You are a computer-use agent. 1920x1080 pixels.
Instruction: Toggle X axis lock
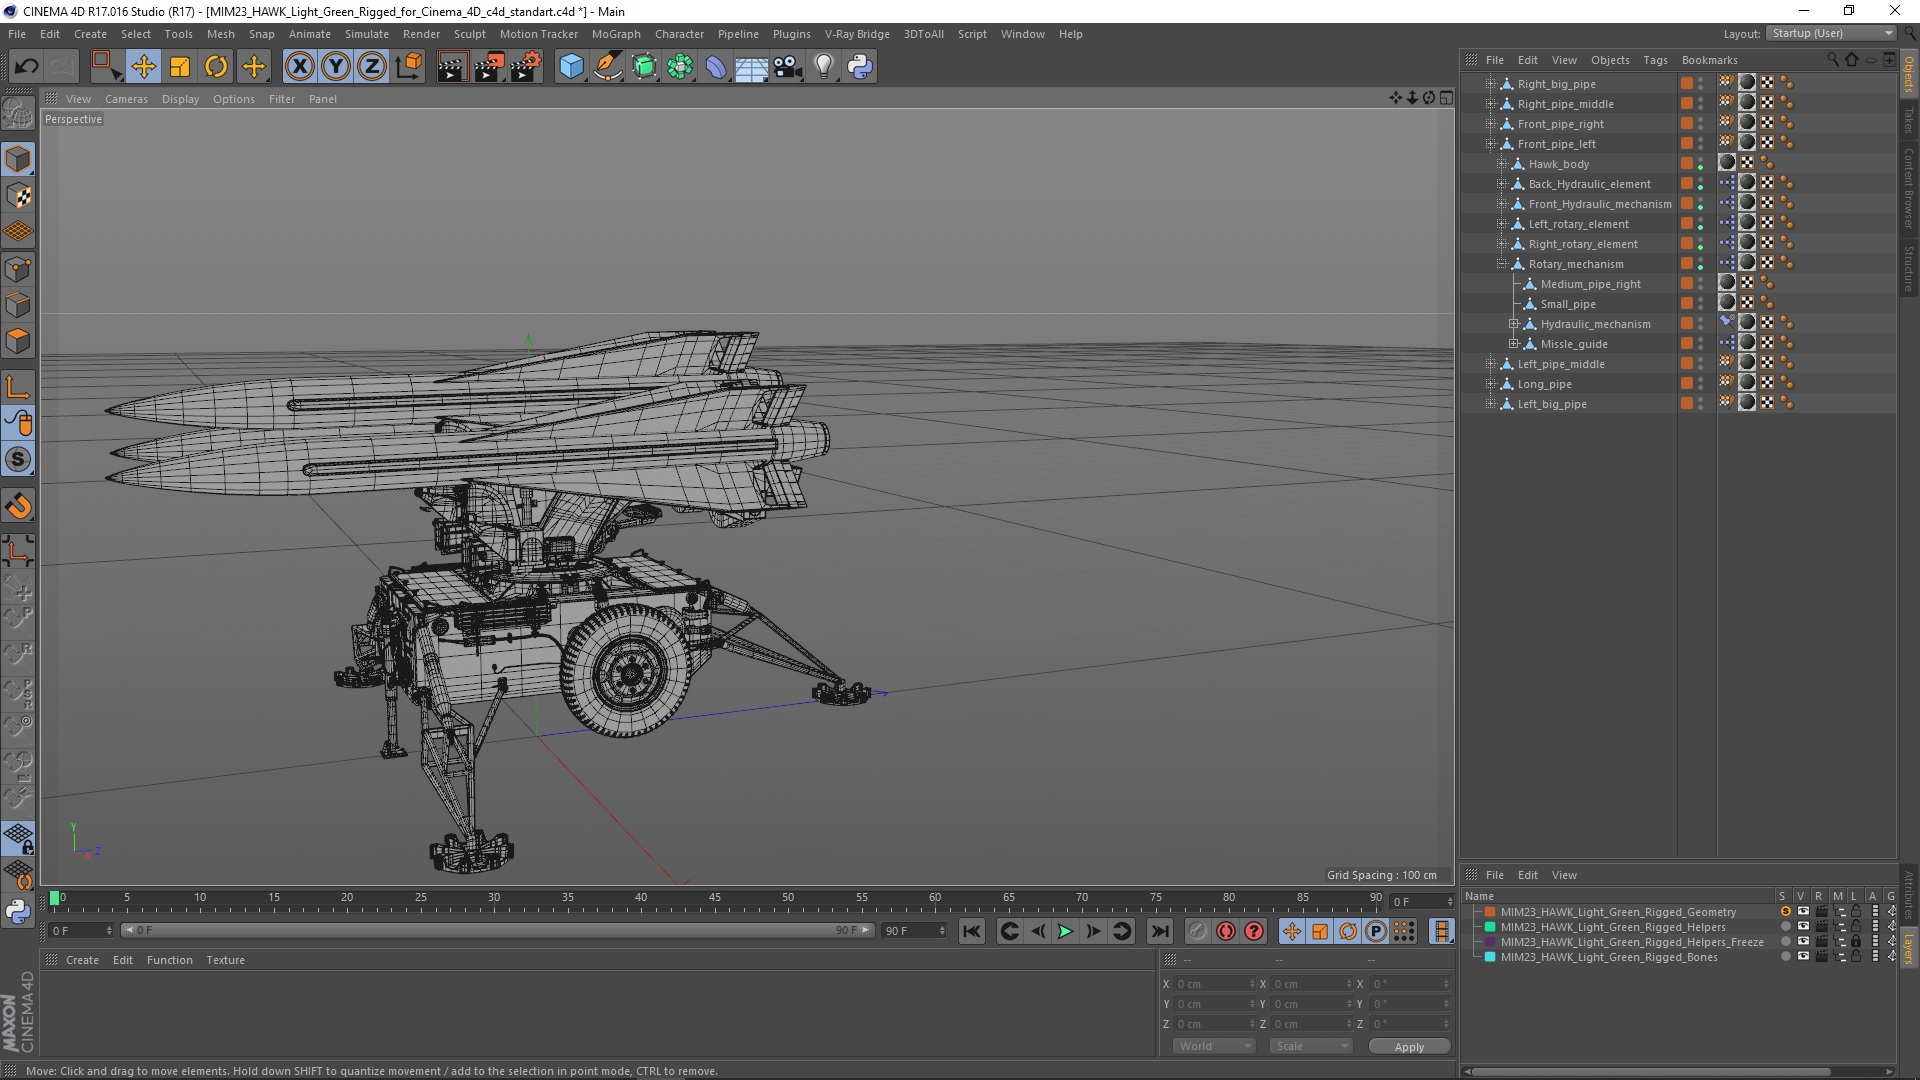[299, 67]
